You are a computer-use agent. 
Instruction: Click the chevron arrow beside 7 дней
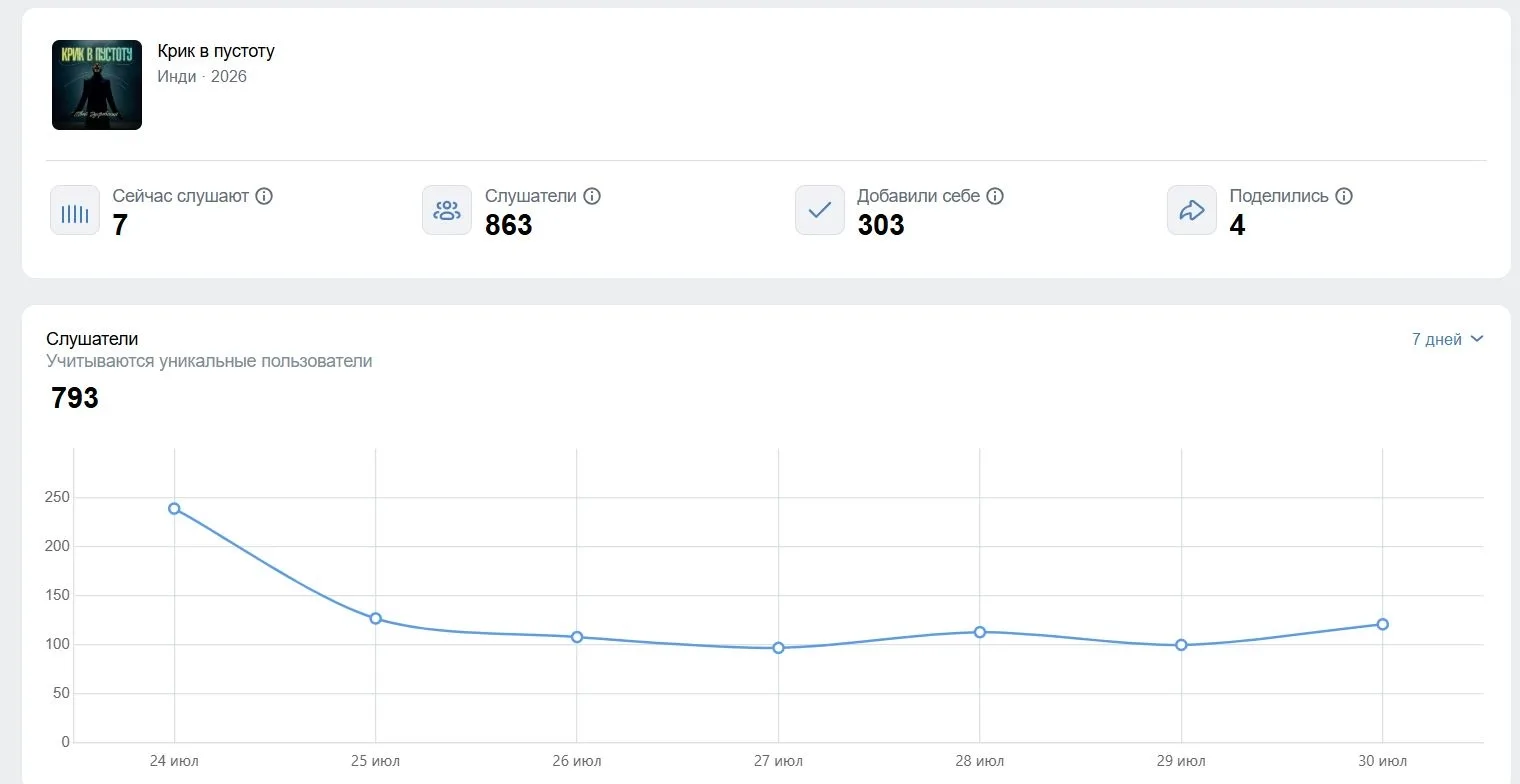pos(1477,339)
